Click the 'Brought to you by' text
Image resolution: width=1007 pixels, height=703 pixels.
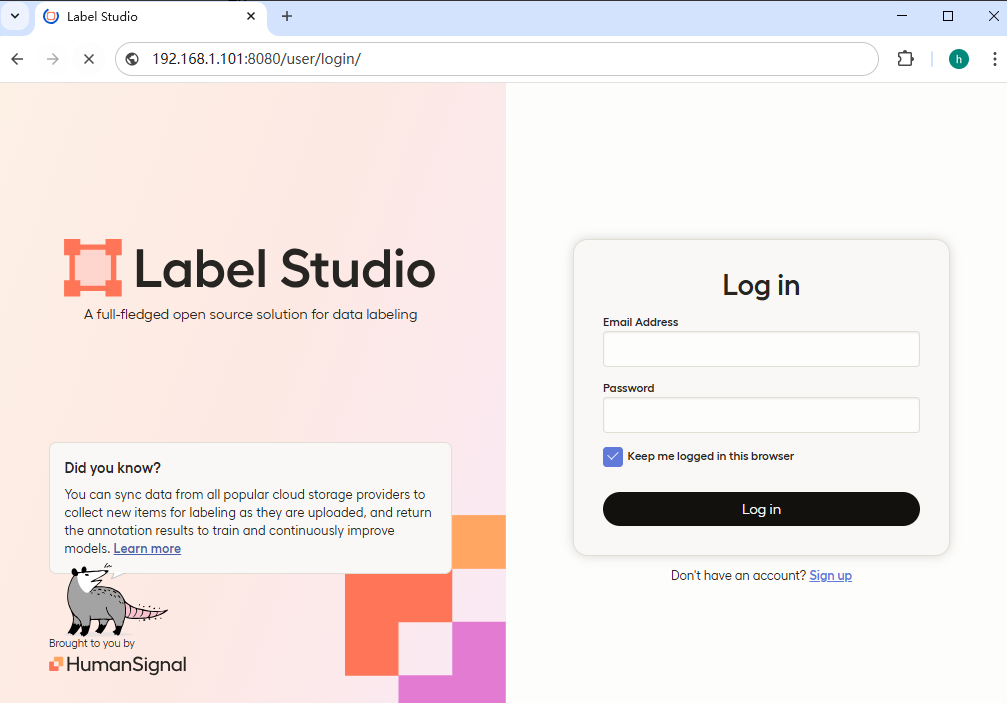[92, 643]
